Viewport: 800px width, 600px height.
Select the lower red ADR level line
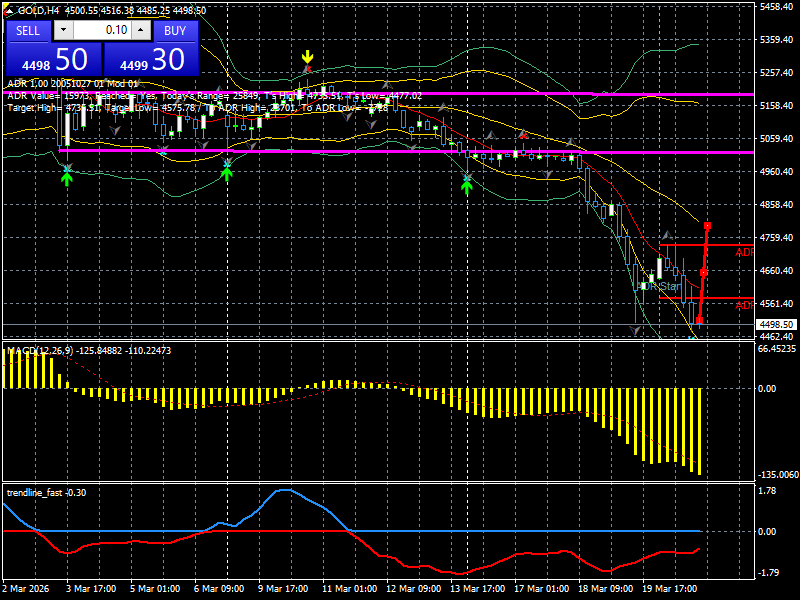[707, 298]
